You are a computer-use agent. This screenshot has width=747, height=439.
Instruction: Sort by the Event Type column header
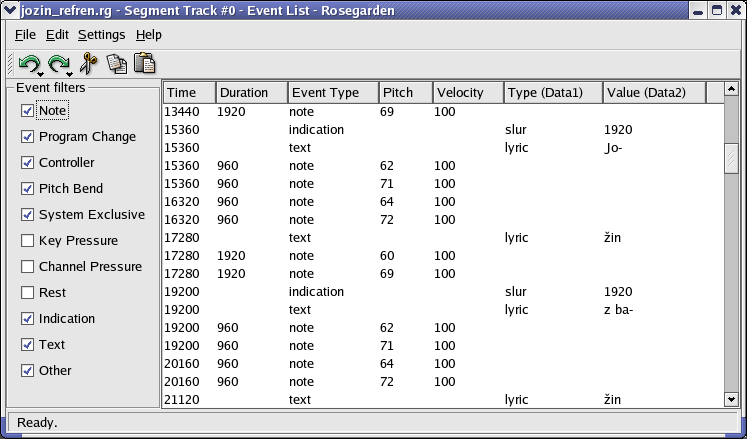click(x=333, y=92)
